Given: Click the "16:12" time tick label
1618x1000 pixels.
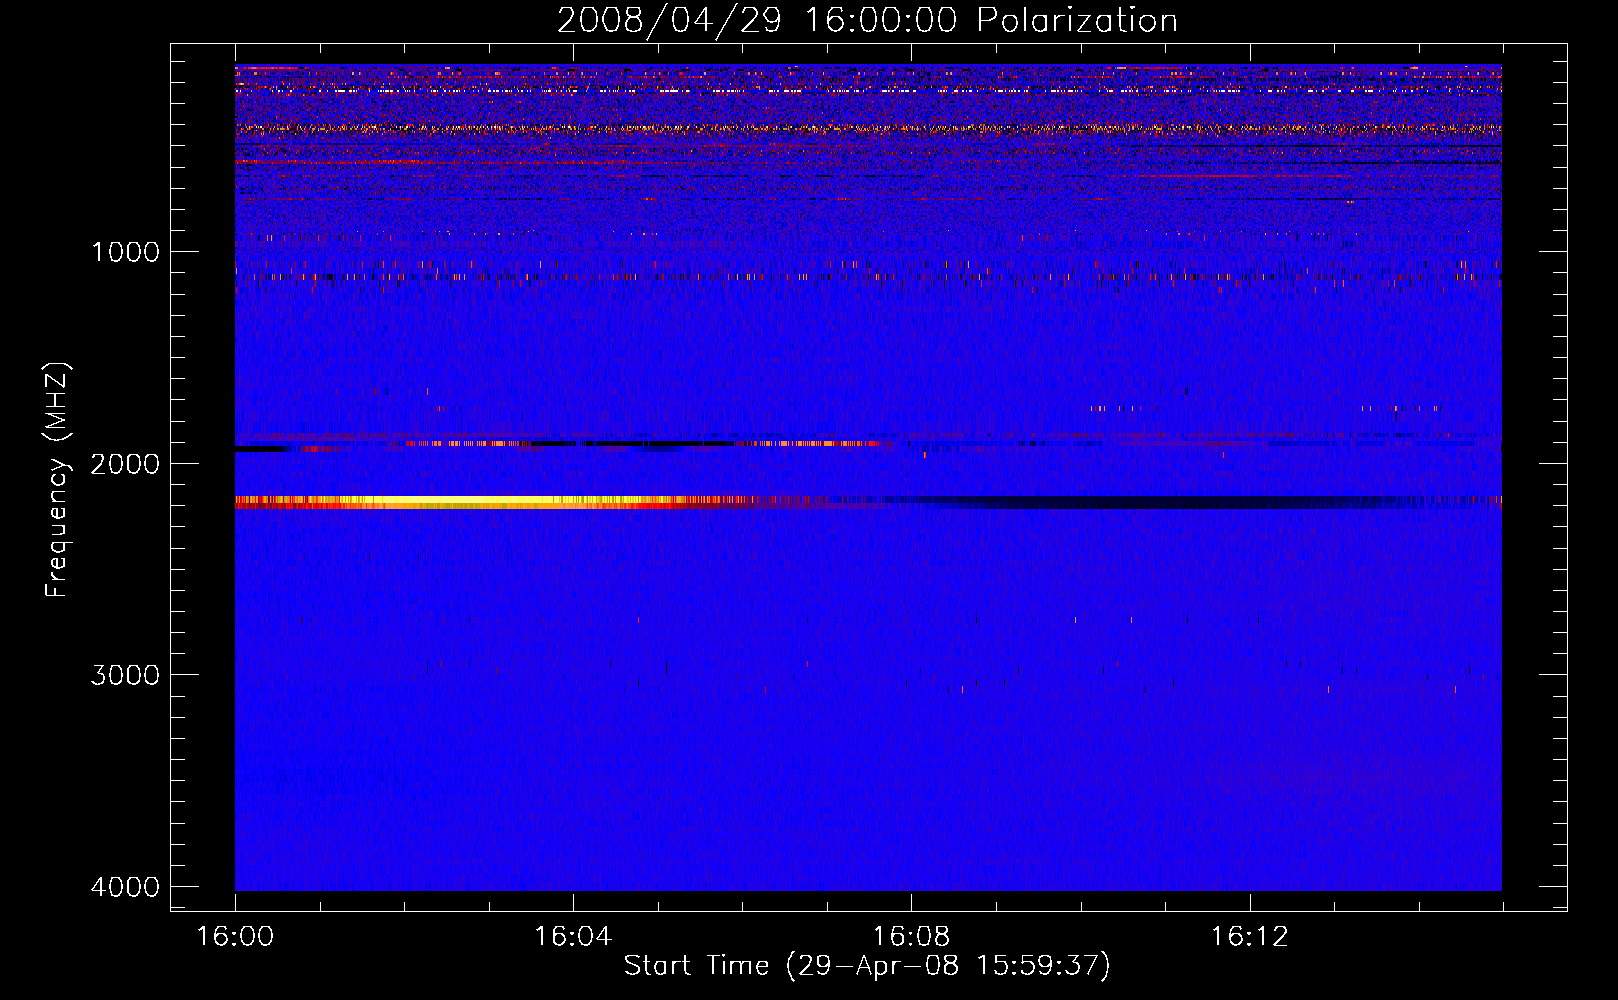Looking at the screenshot, I should click(1249, 937).
